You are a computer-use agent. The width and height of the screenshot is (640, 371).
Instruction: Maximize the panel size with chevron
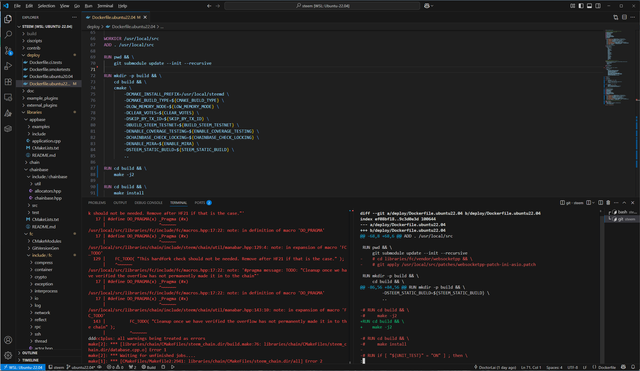click(624, 202)
